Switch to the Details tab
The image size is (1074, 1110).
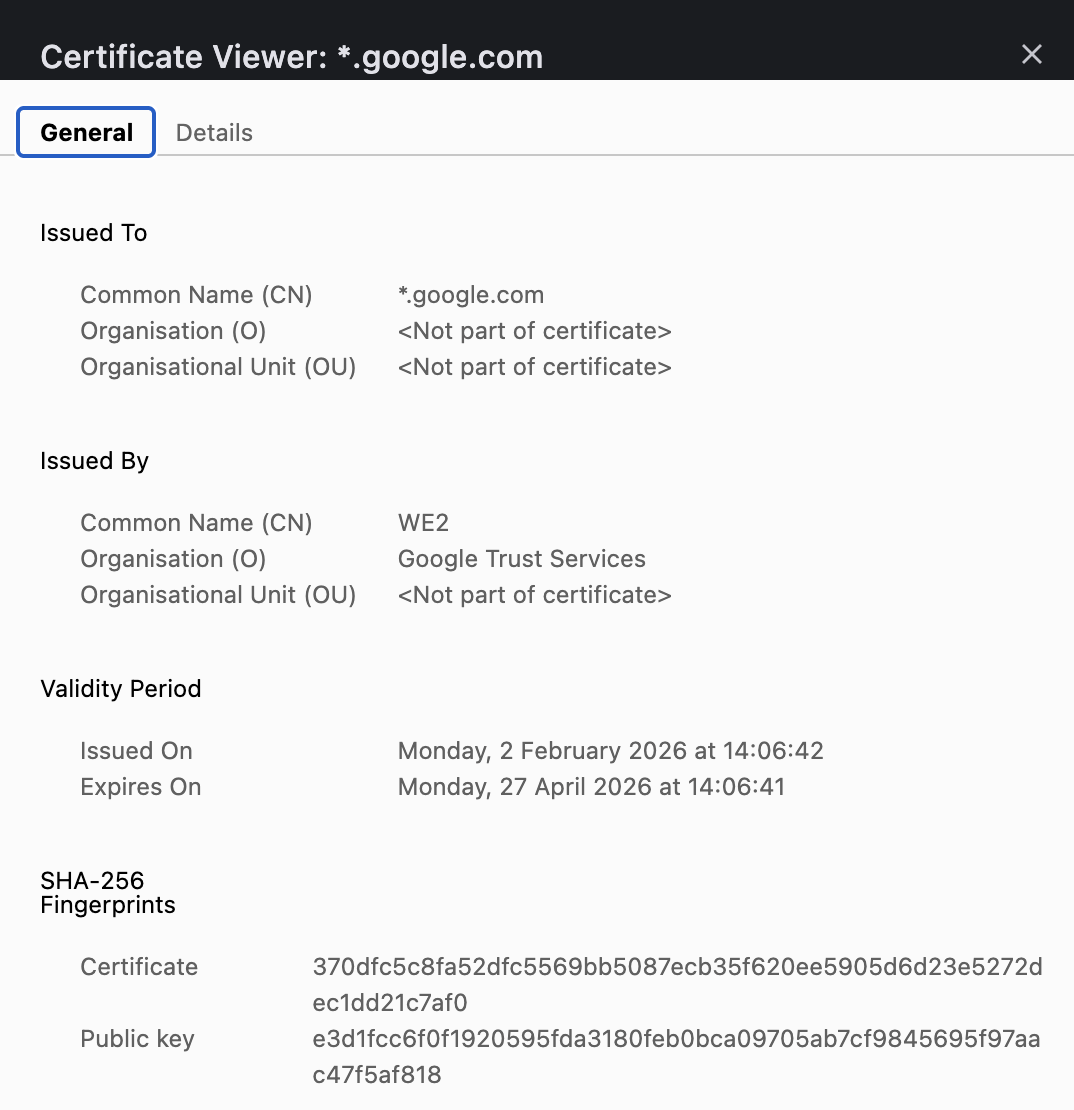[x=213, y=132]
